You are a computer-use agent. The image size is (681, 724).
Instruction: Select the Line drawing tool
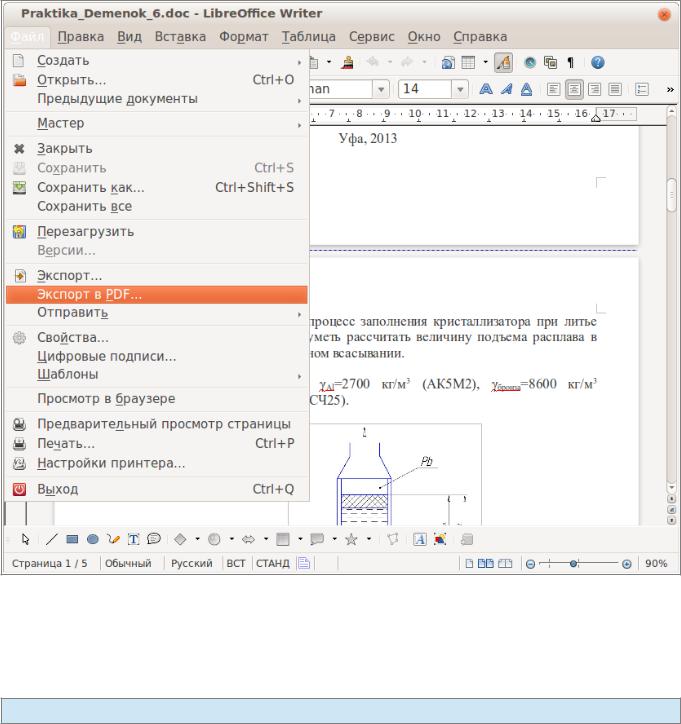(52, 539)
